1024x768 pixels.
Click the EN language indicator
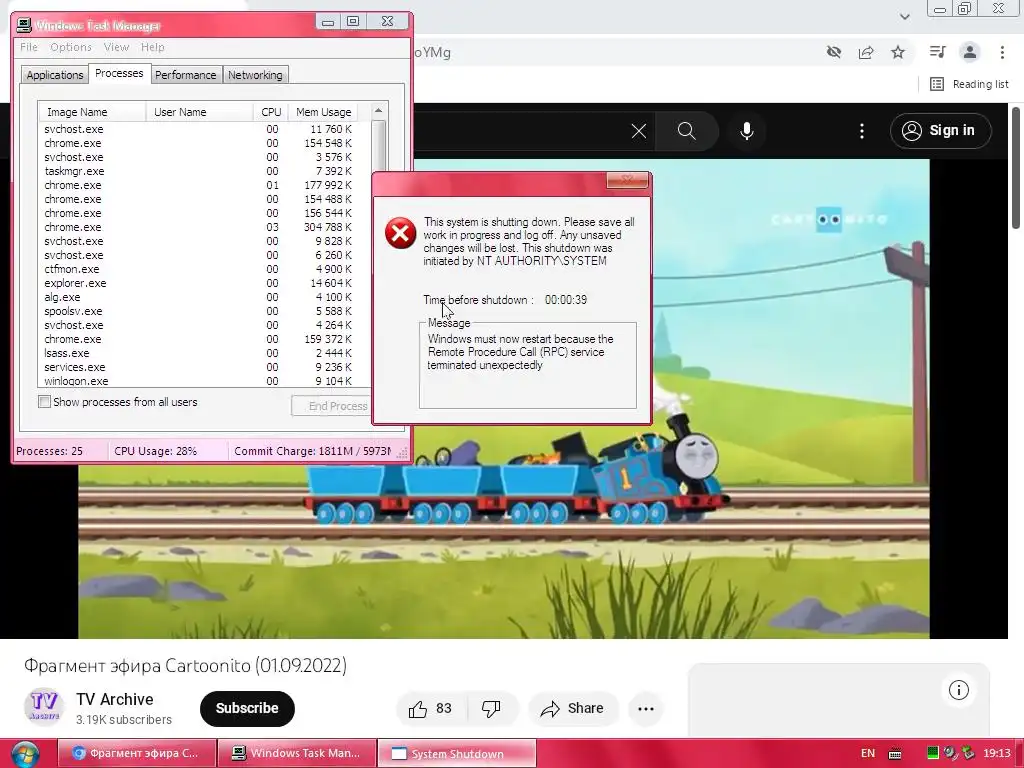point(868,753)
